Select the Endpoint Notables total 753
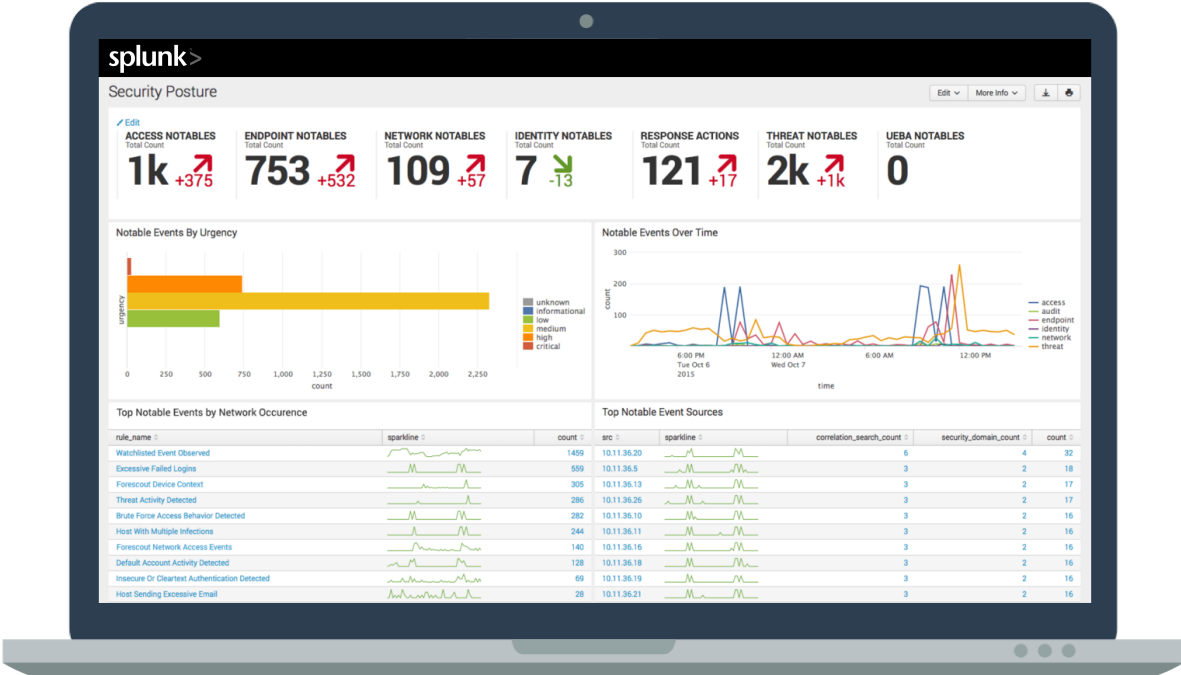This screenshot has width=1181, height=675. (x=278, y=171)
